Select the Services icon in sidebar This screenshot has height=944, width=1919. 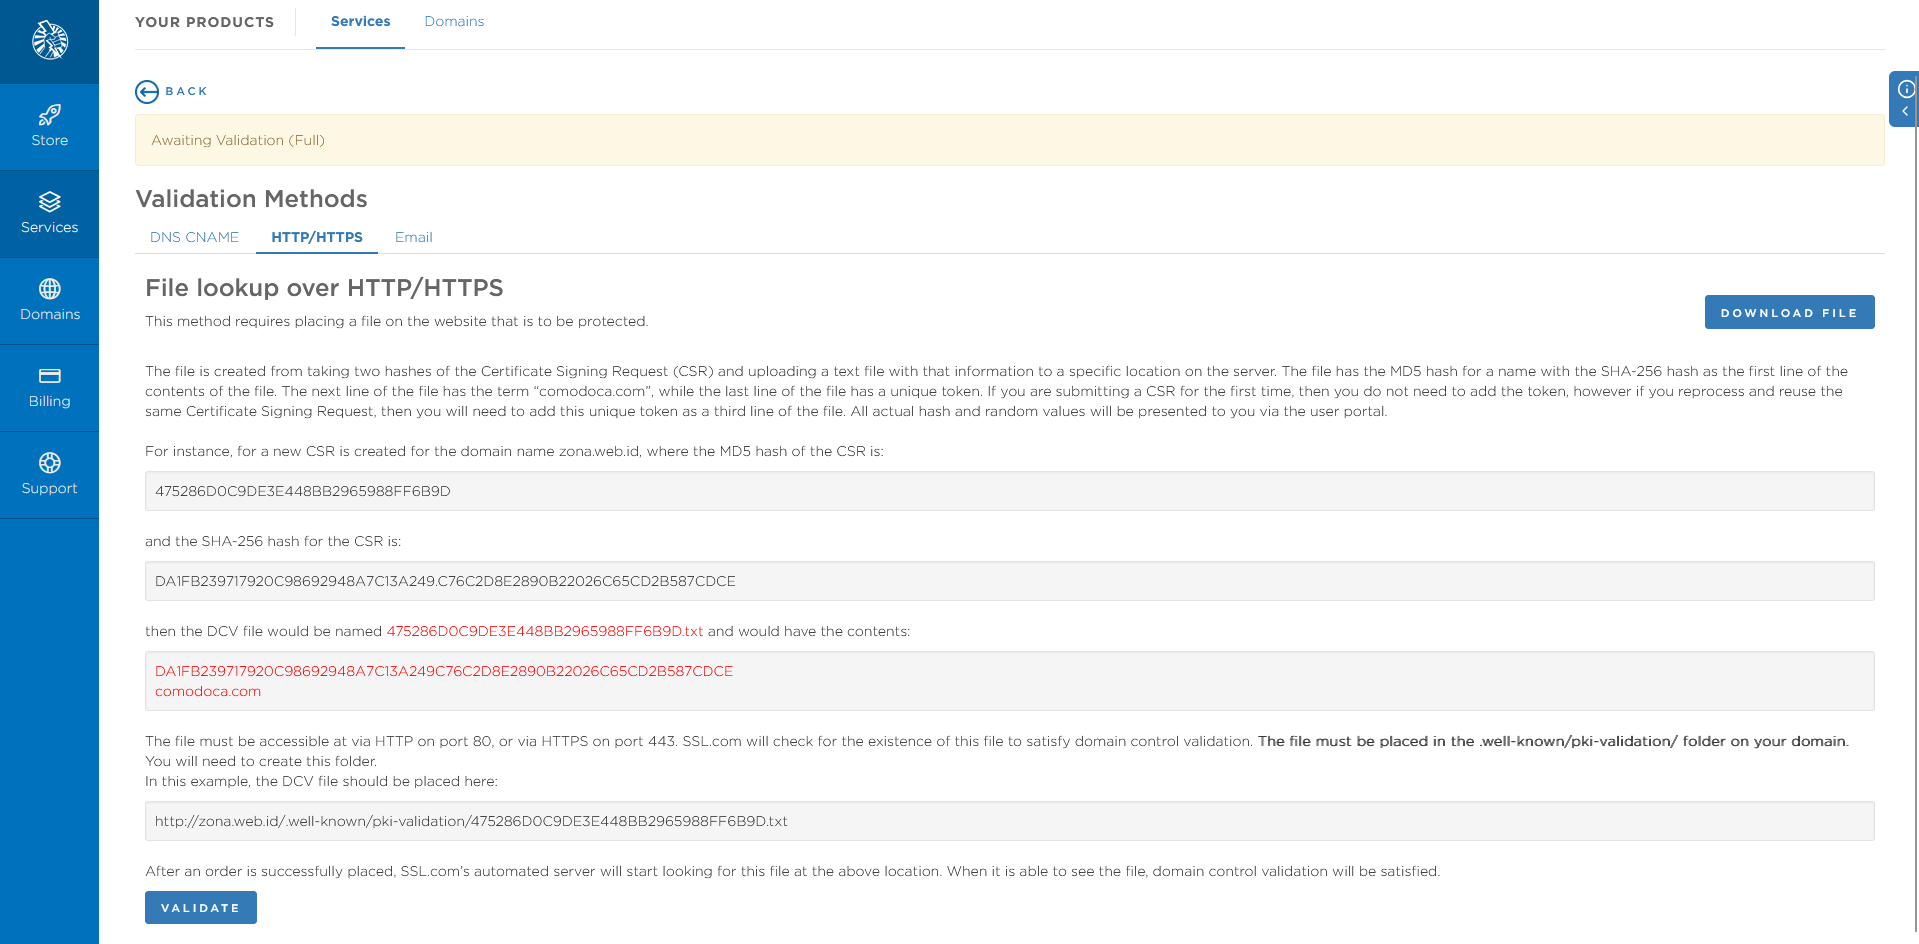coord(49,213)
